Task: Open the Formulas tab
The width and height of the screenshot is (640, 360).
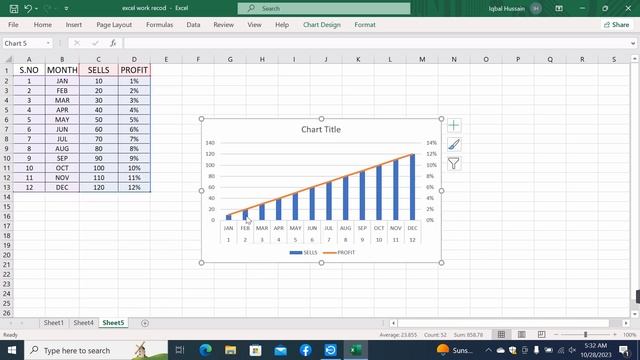Action: pos(159,25)
